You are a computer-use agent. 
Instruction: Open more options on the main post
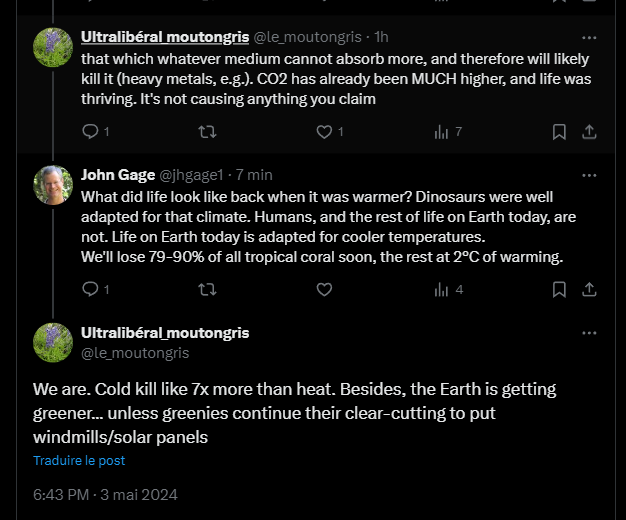tap(590, 333)
